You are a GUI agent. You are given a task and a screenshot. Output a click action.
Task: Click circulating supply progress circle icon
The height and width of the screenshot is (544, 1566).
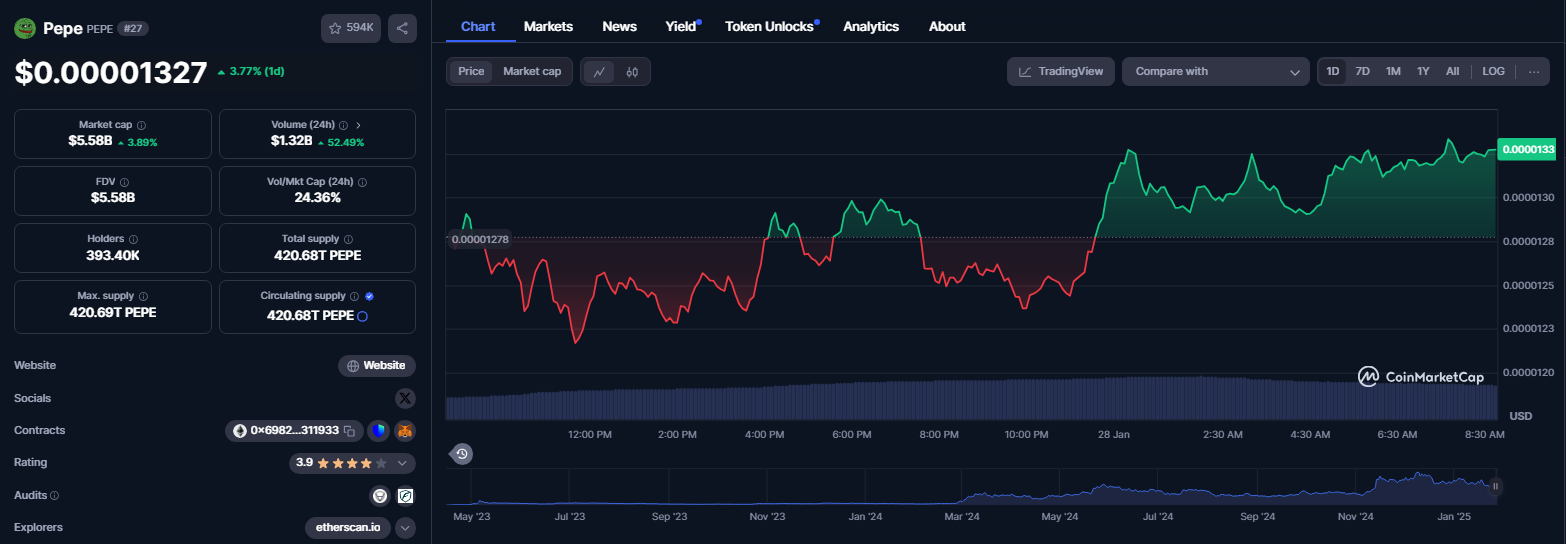[x=362, y=315]
